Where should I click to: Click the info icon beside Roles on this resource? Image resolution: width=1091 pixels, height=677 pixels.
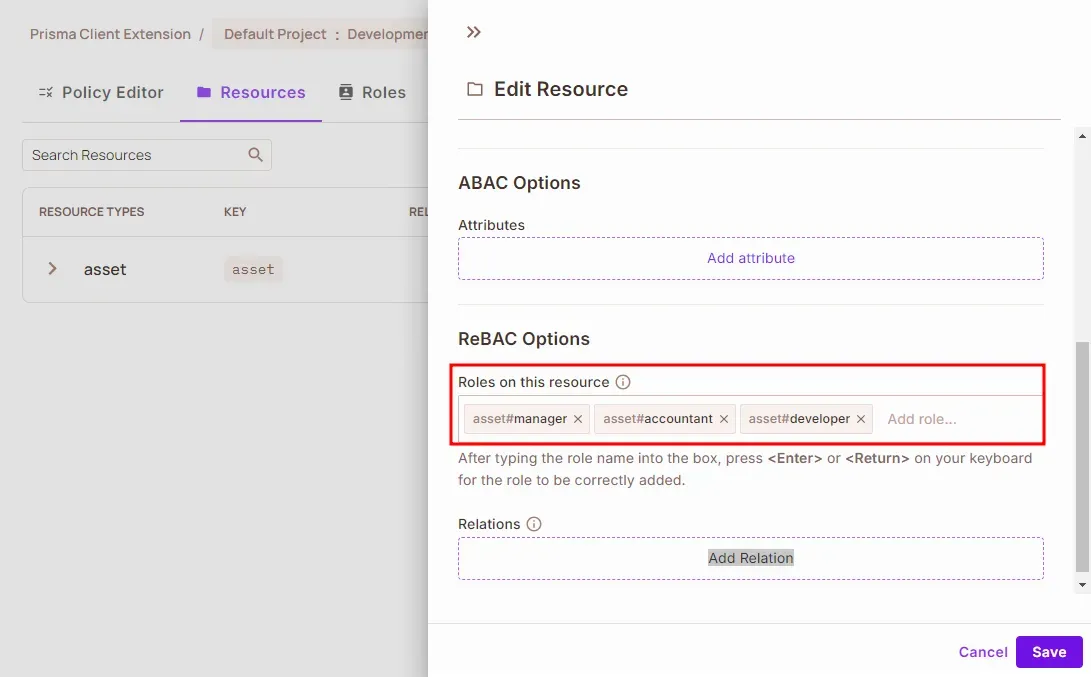[623, 382]
